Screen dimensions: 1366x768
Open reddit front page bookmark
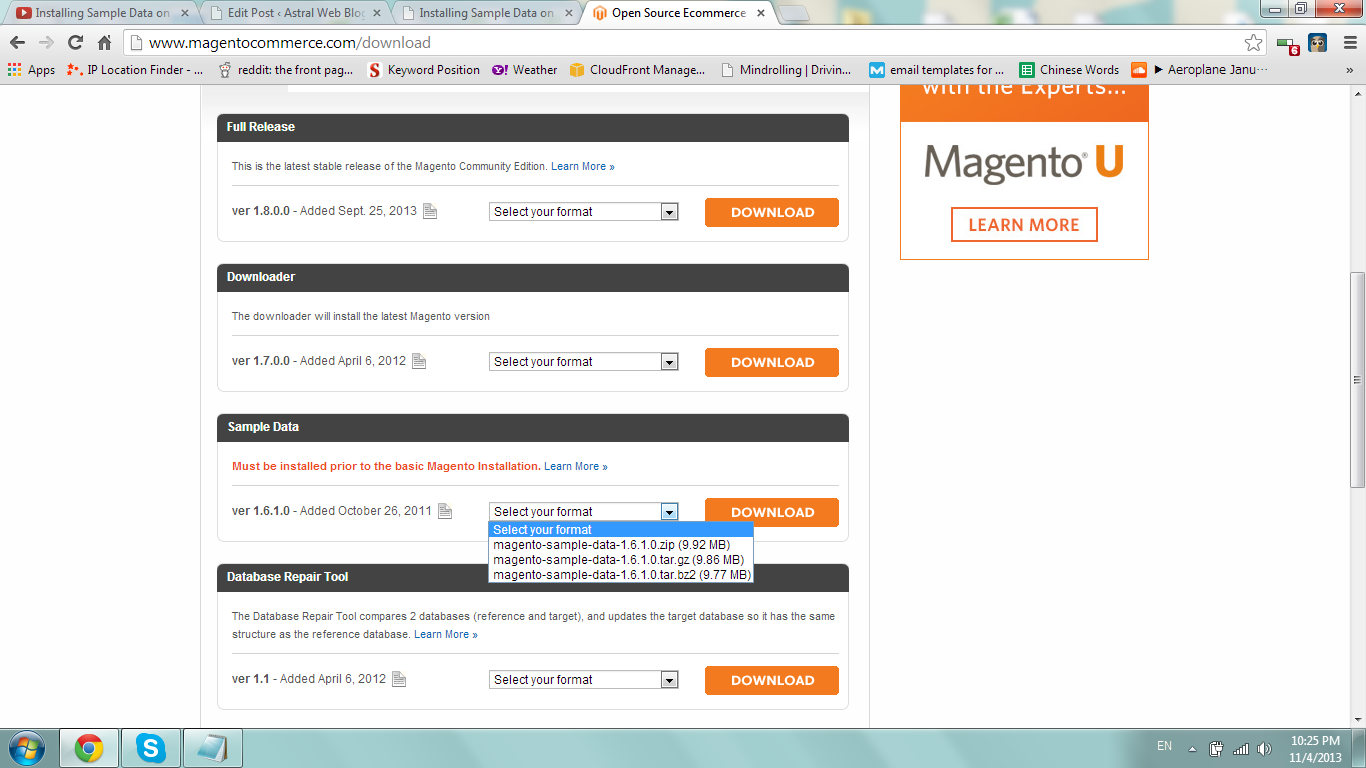click(286, 70)
